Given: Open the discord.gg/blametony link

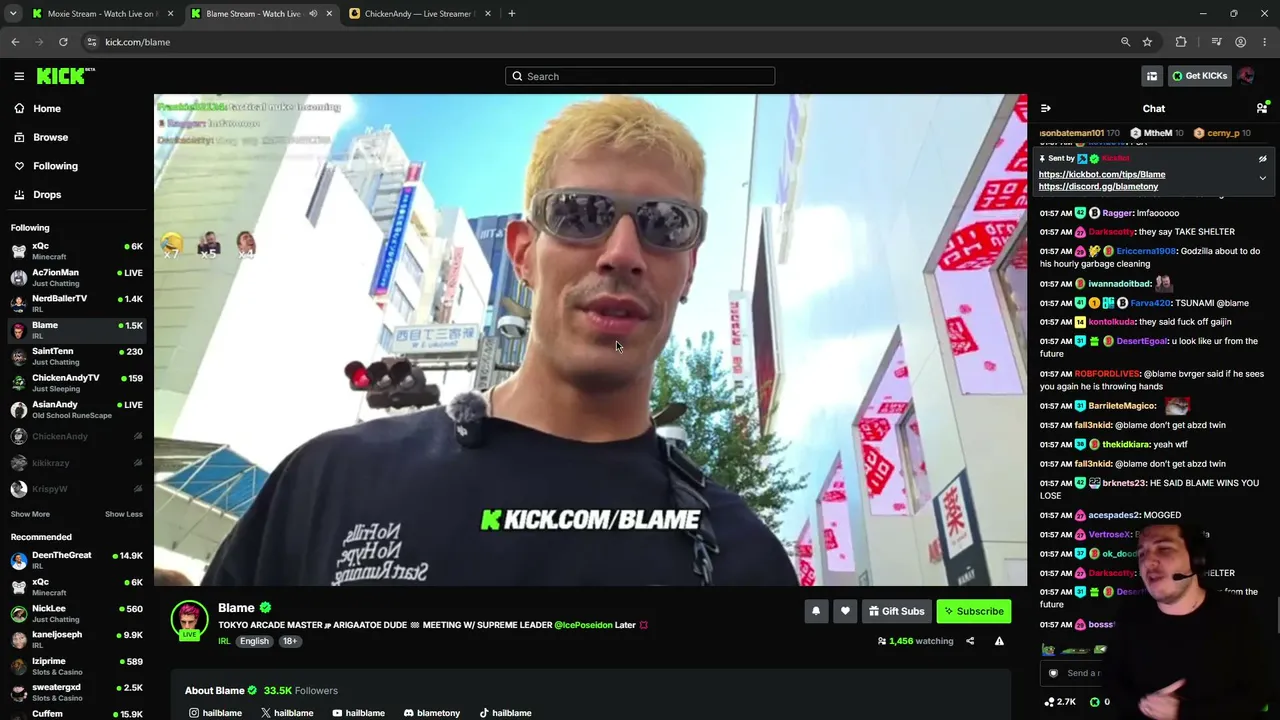Looking at the screenshot, I should click(1098, 186).
